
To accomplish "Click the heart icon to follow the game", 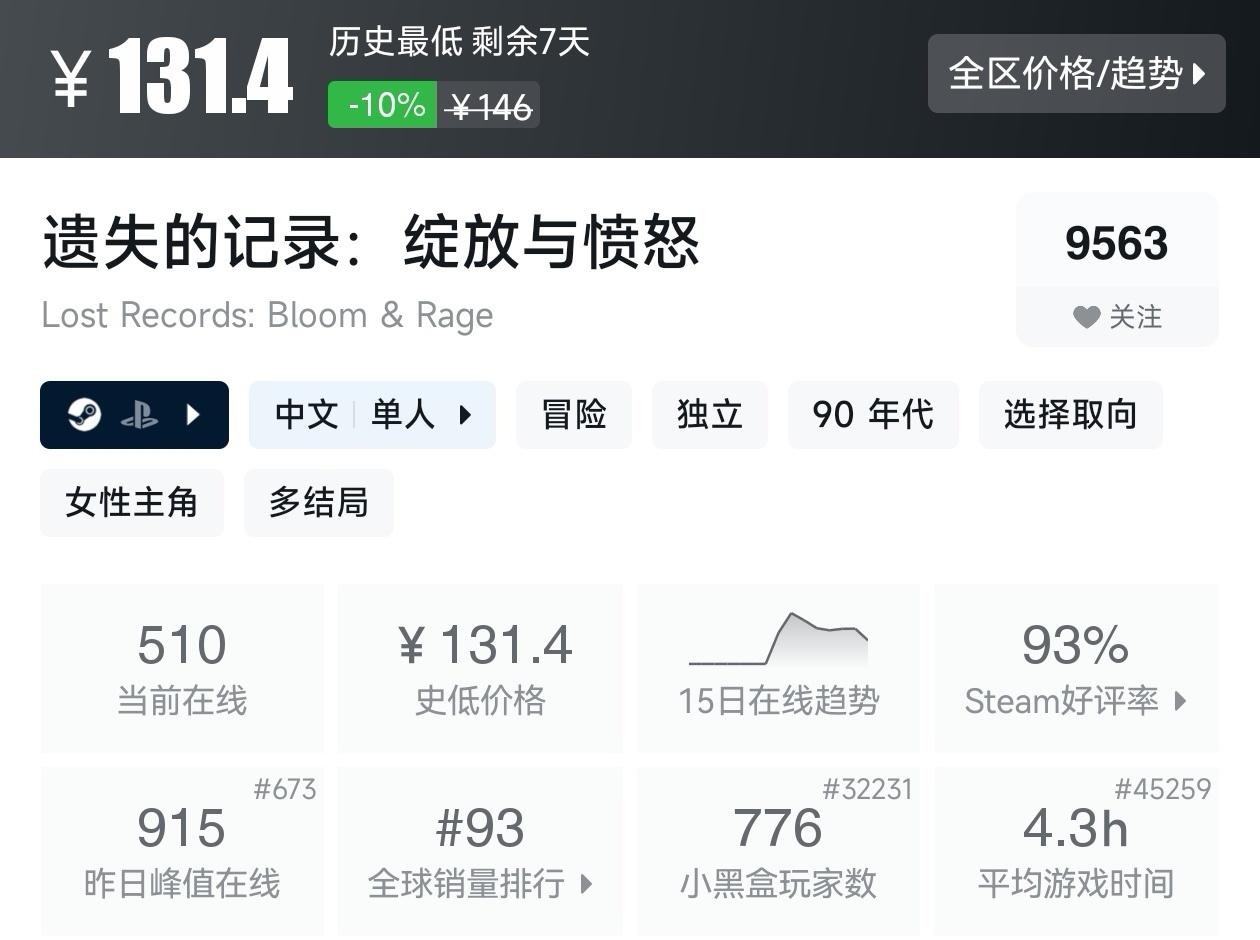I will coord(1086,317).
